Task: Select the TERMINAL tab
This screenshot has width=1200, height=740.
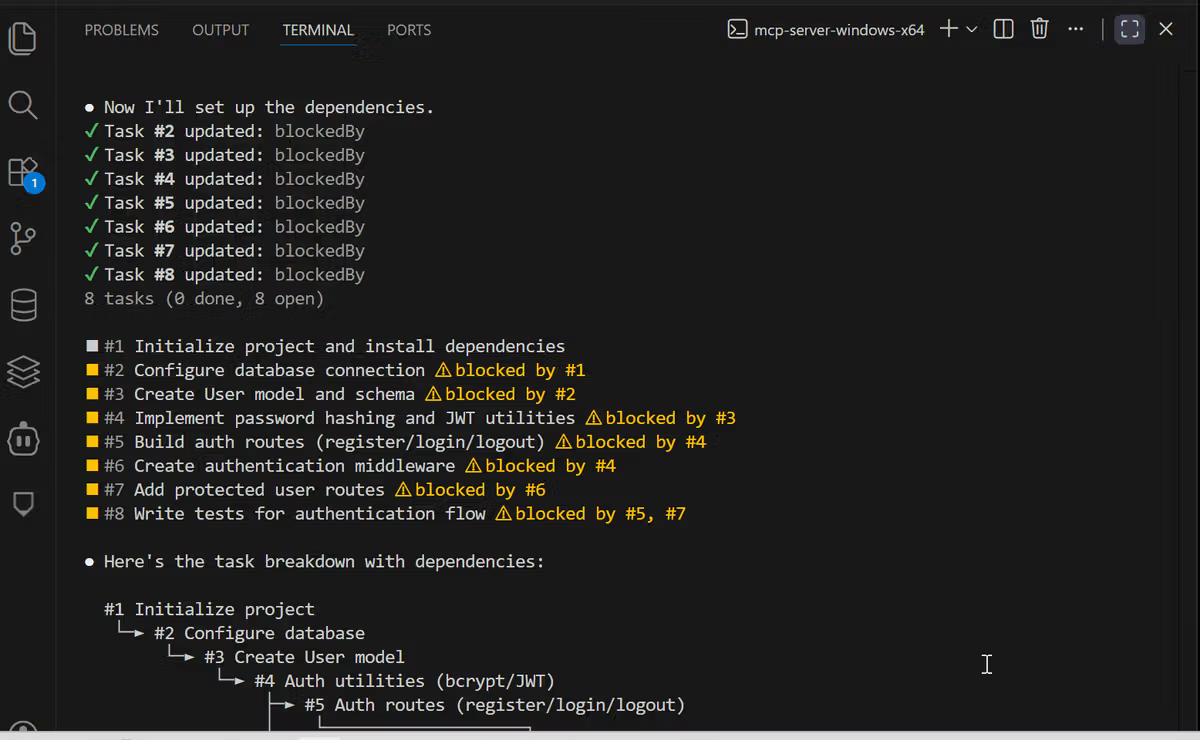Action: pyautogui.click(x=318, y=30)
